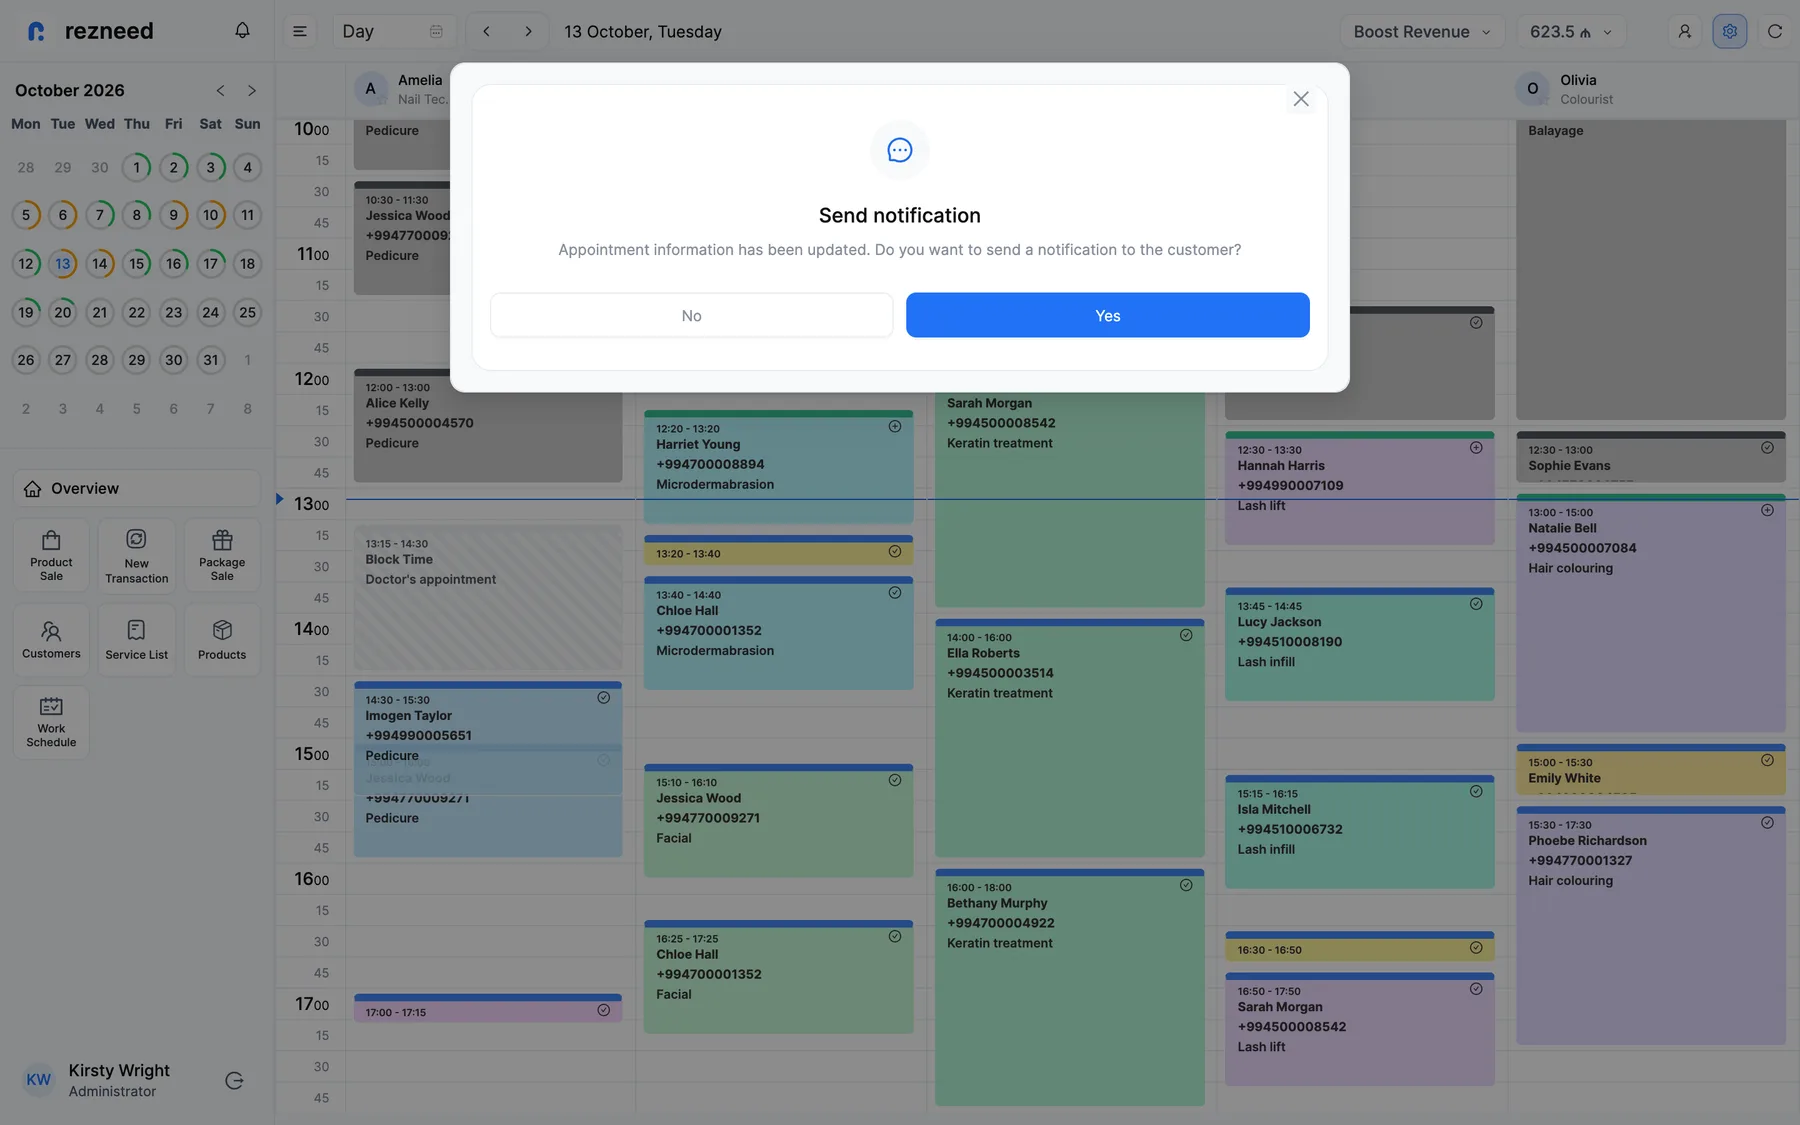The width and height of the screenshot is (1800, 1125).
Task: Refresh the calendar with reload icon
Action: 1774,31
